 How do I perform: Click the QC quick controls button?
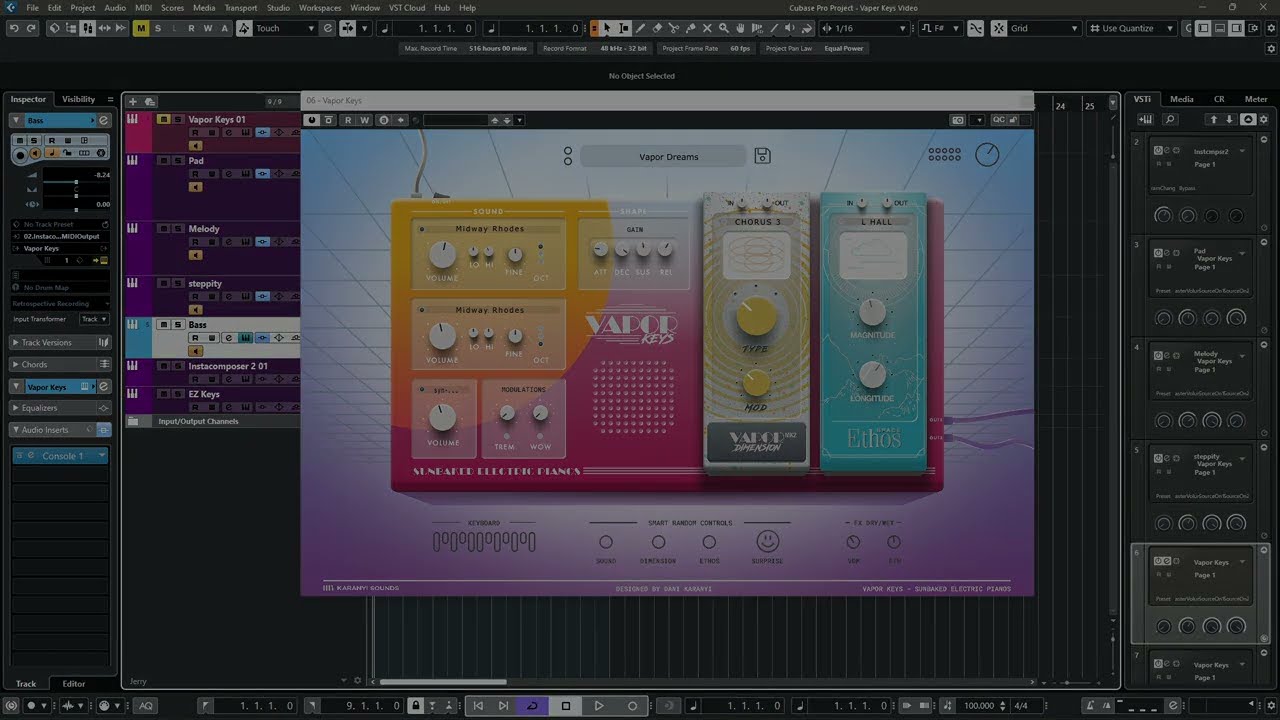pos(999,120)
